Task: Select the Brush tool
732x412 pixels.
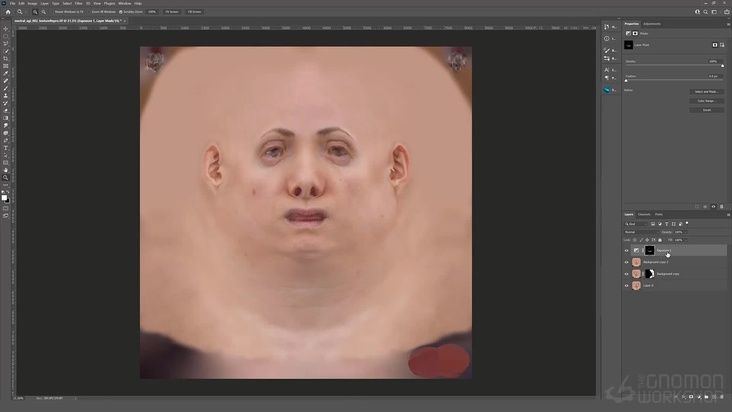Action: (x=6, y=88)
